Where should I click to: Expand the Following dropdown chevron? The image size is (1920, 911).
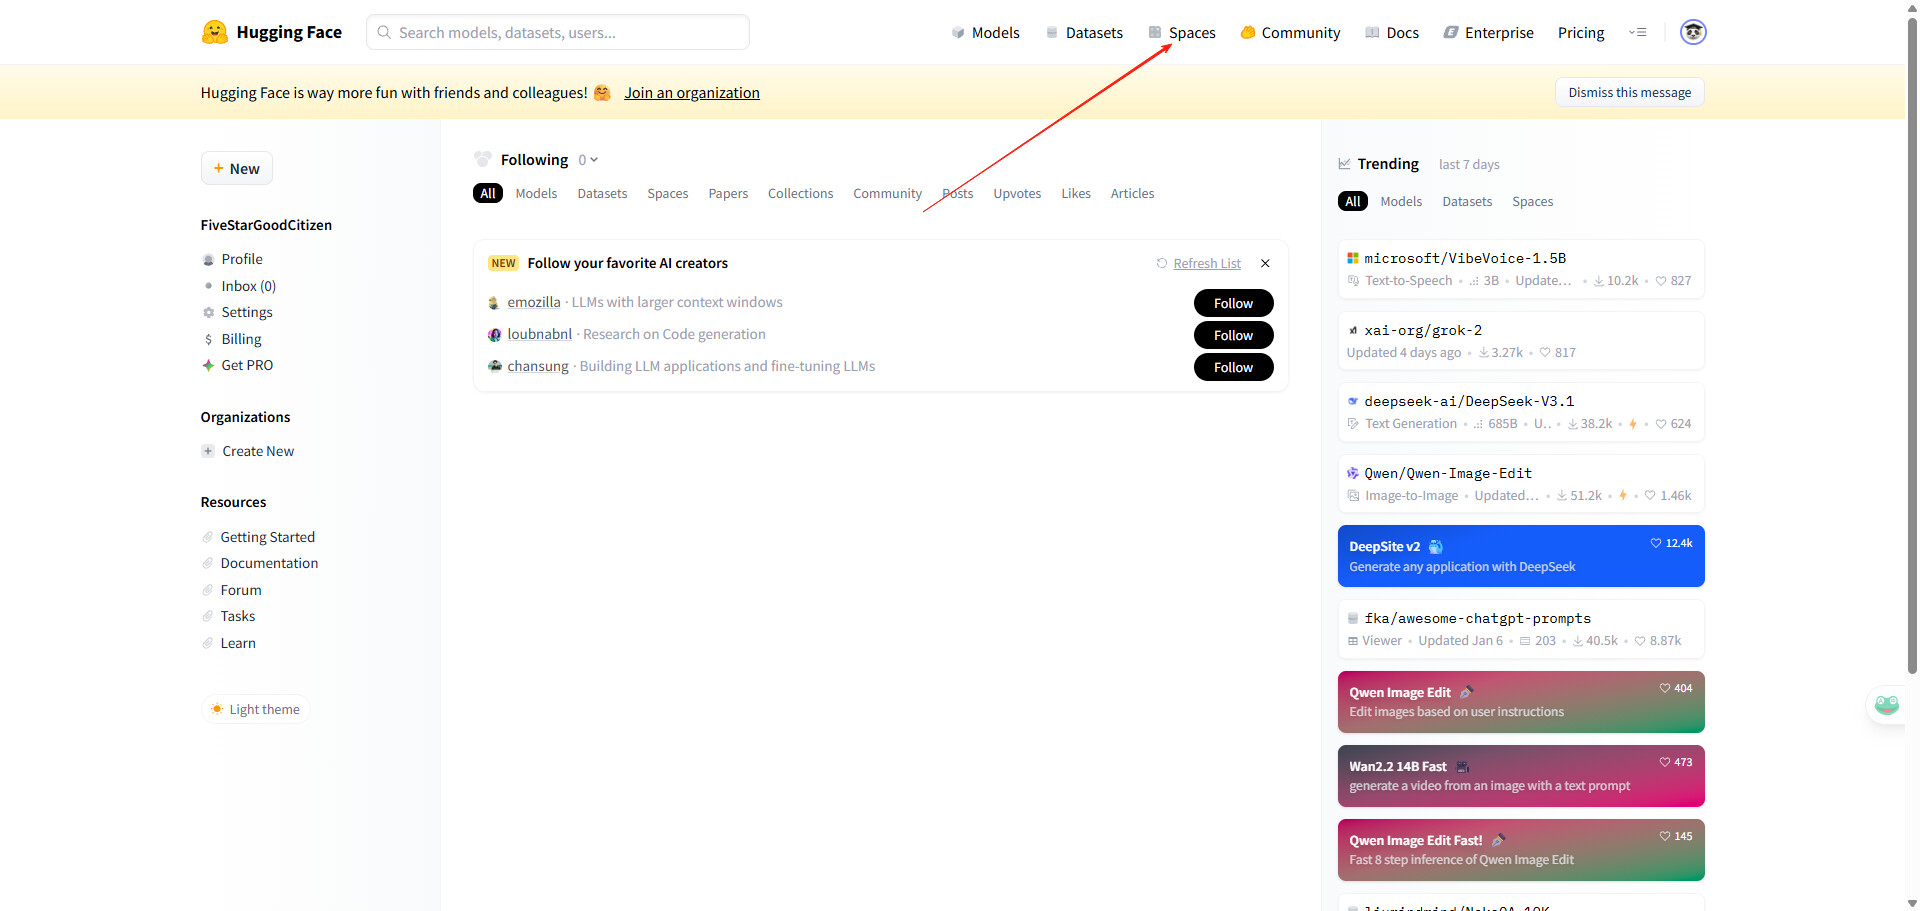pyautogui.click(x=594, y=160)
